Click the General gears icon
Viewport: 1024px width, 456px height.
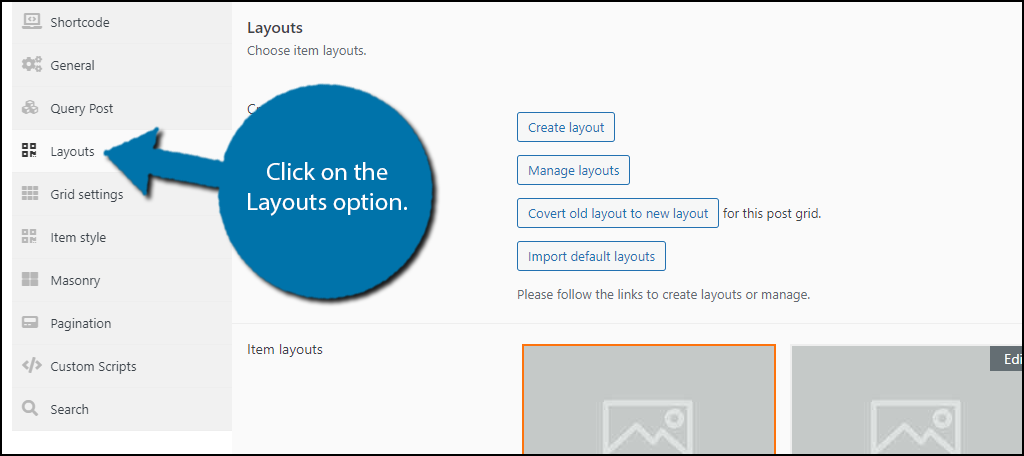(x=31, y=65)
